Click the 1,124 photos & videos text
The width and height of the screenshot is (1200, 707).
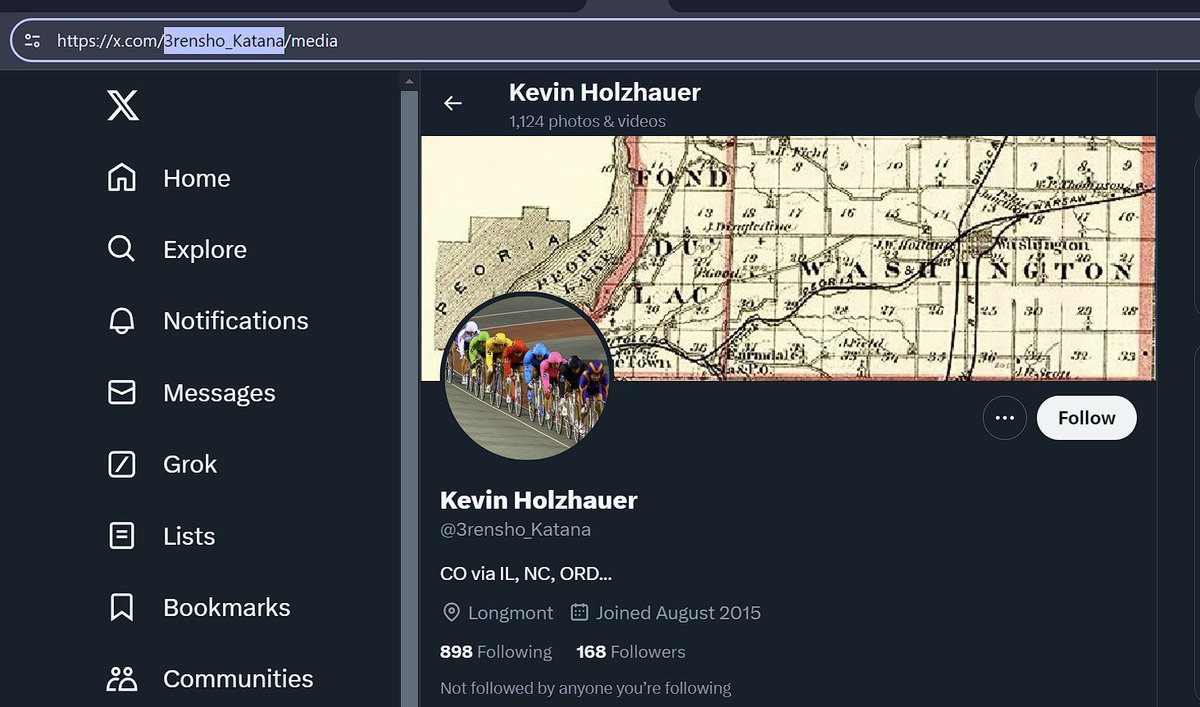click(587, 121)
